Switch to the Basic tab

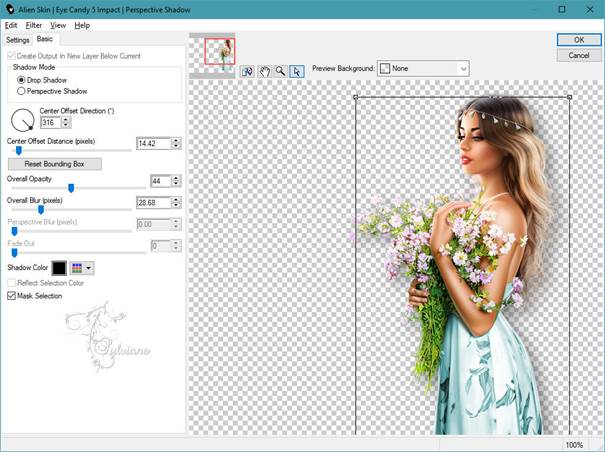click(x=45, y=39)
